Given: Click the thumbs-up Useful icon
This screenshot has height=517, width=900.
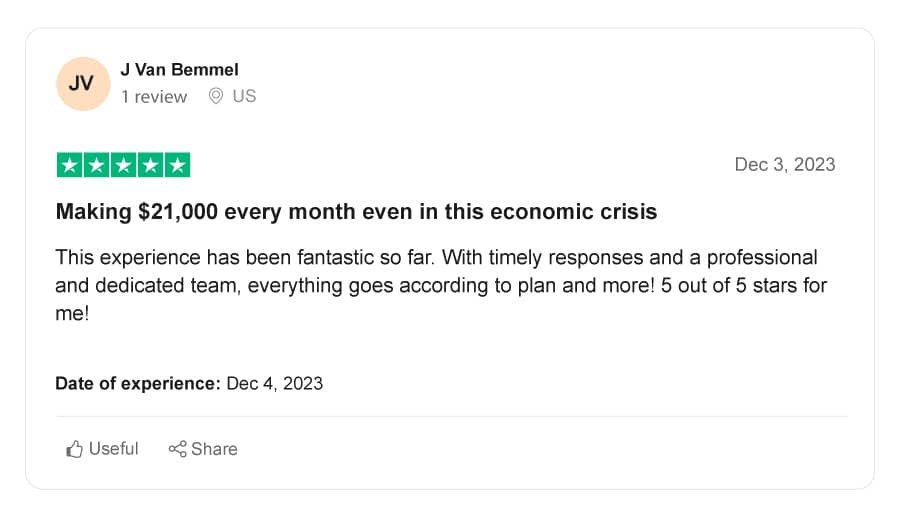Looking at the screenshot, I should point(74,449).
